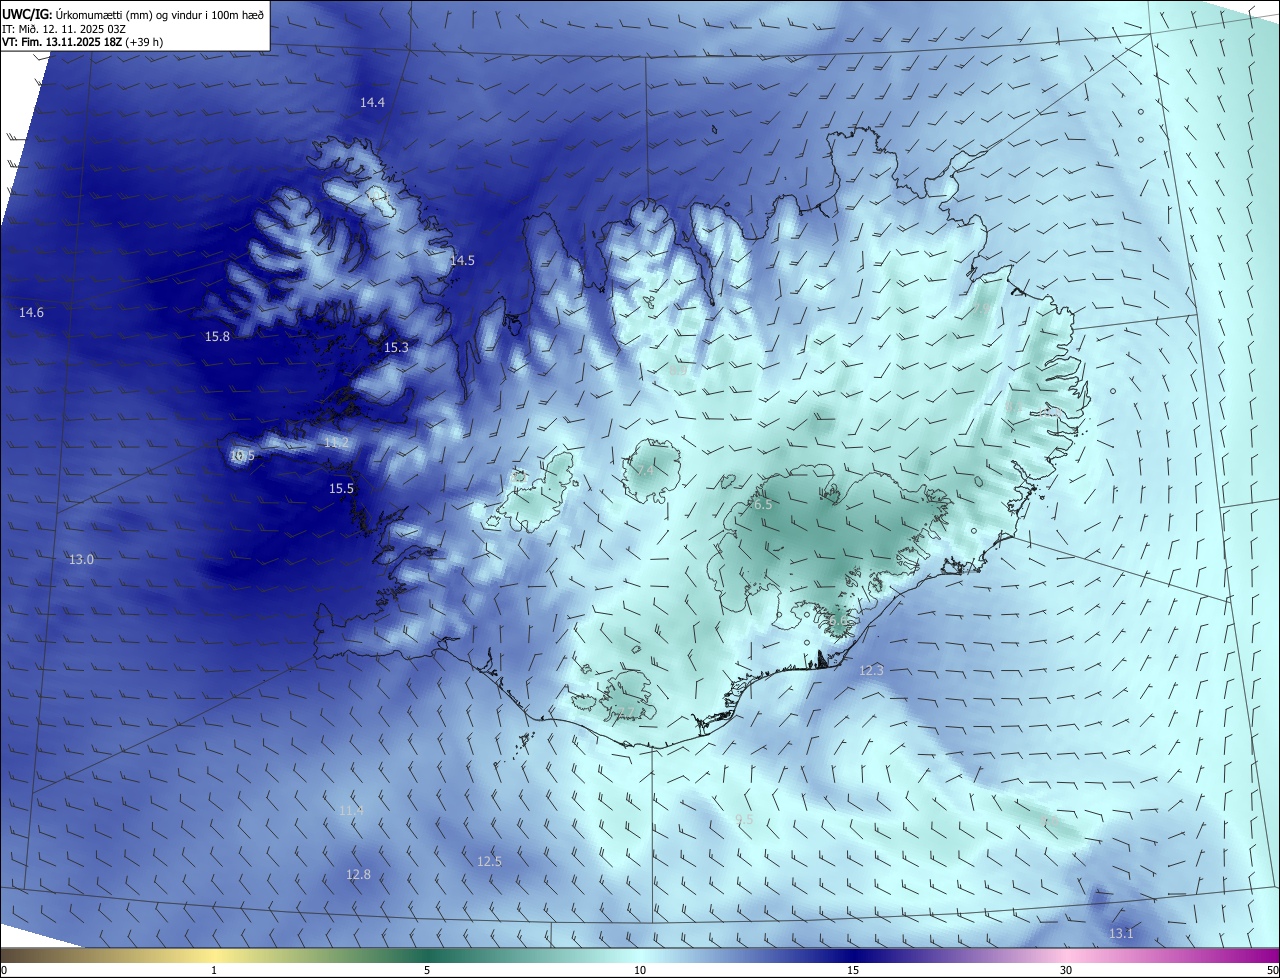Click the 12.8 value label

click(x=358, y=875)
